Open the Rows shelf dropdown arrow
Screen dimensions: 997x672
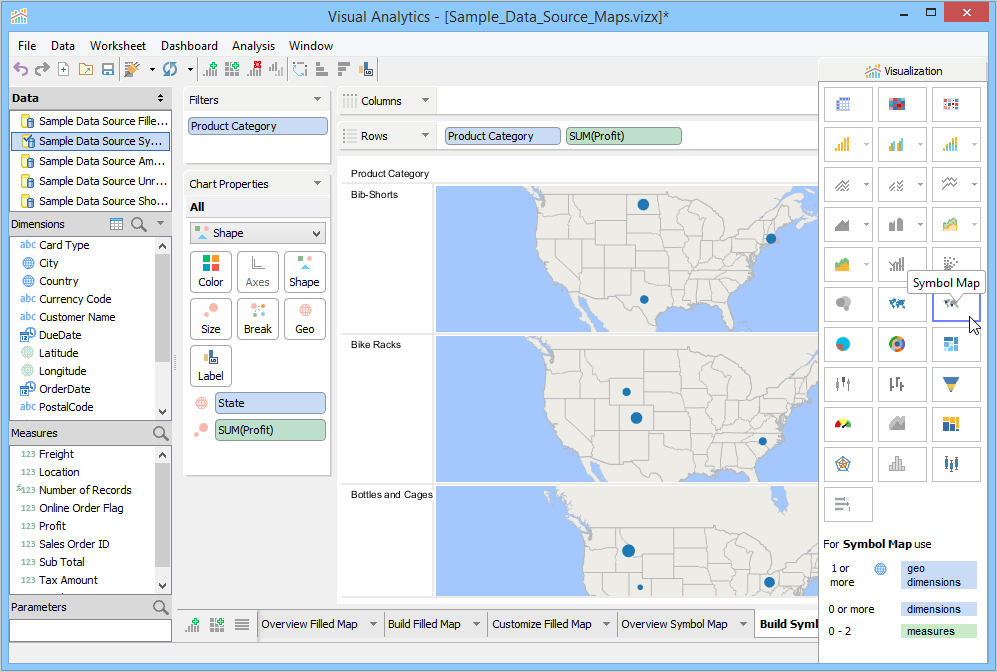click(x=425, y=136)
